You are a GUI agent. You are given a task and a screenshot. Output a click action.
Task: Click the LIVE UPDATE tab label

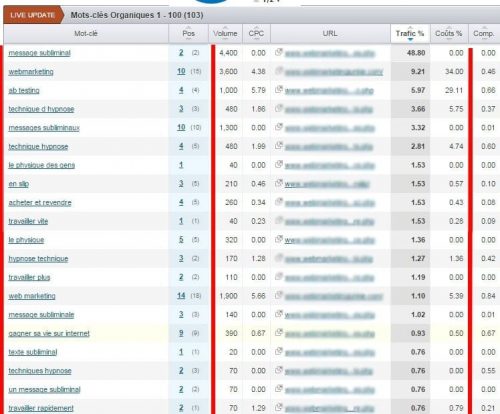(x=33, y=15)
